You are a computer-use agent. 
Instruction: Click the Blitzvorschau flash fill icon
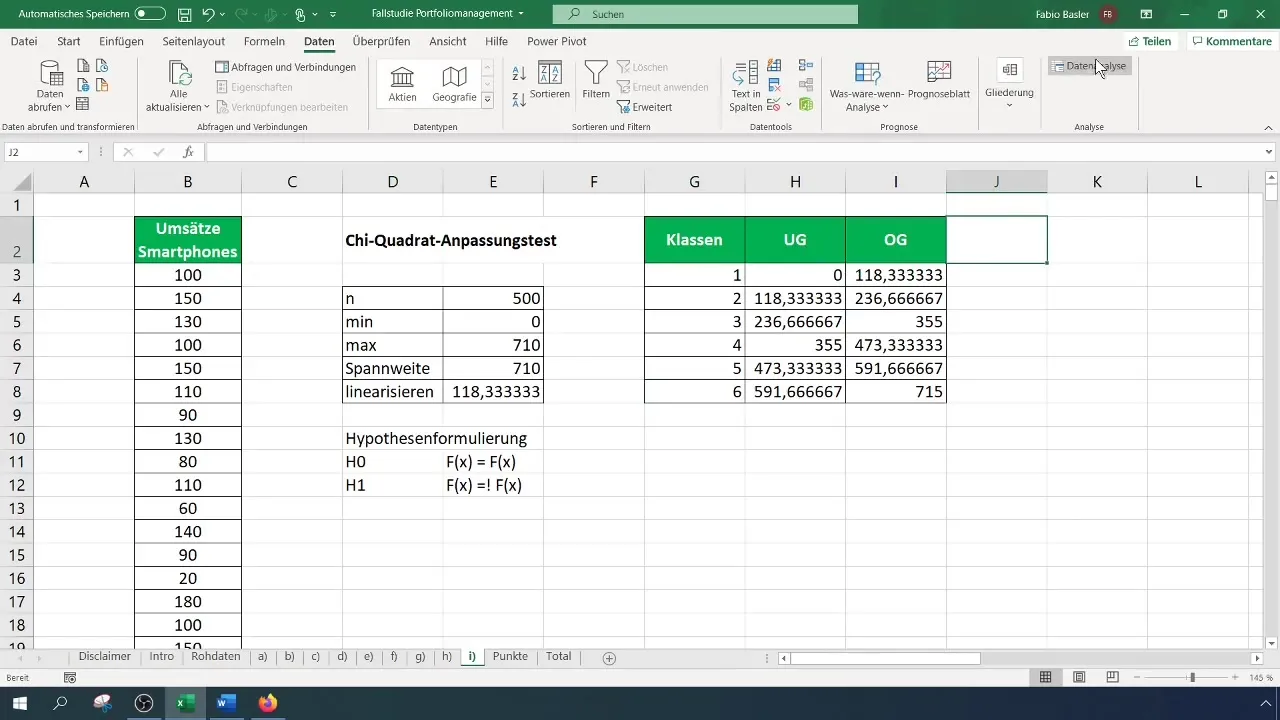point(773,65)
